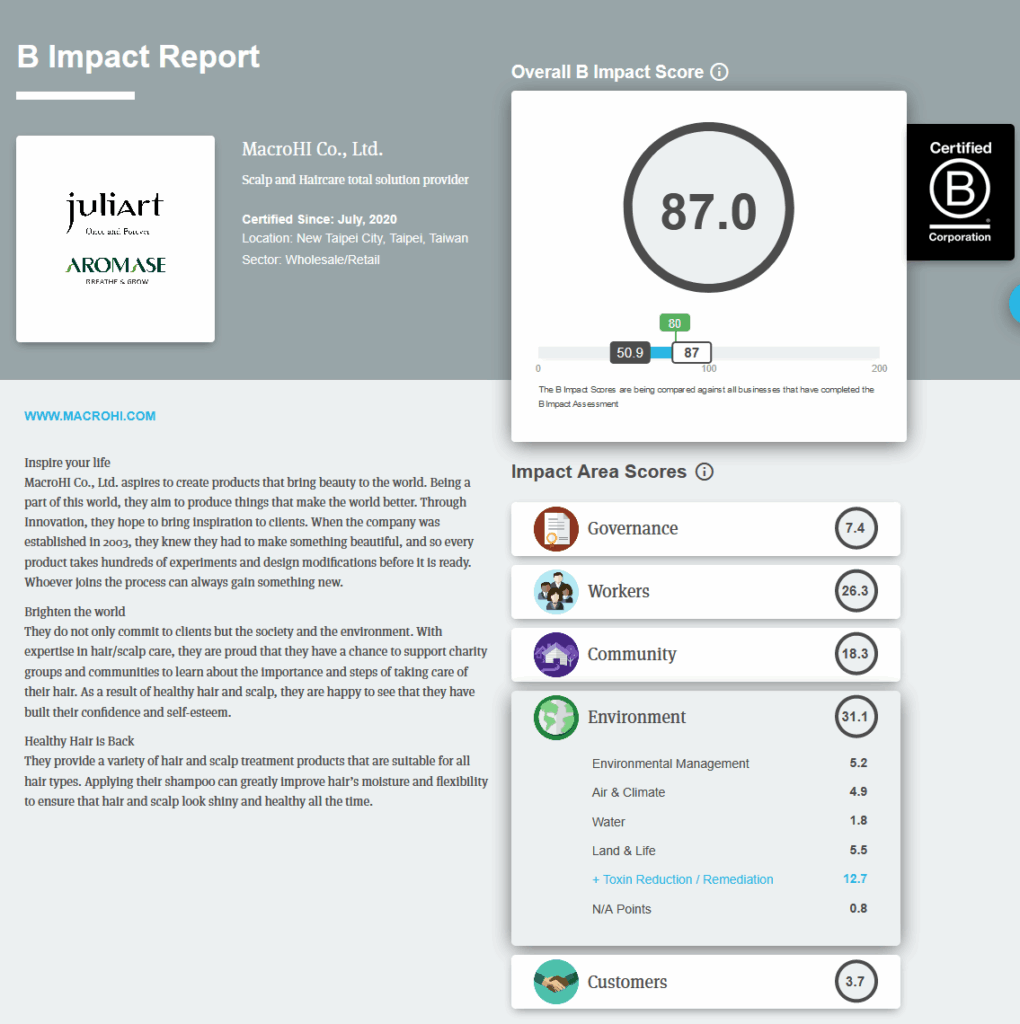The width and height of the screenshot is (1020, 1024).
Task: Click the 12.7 Toxin Reduction score value
Action: (x=855, y=879)
